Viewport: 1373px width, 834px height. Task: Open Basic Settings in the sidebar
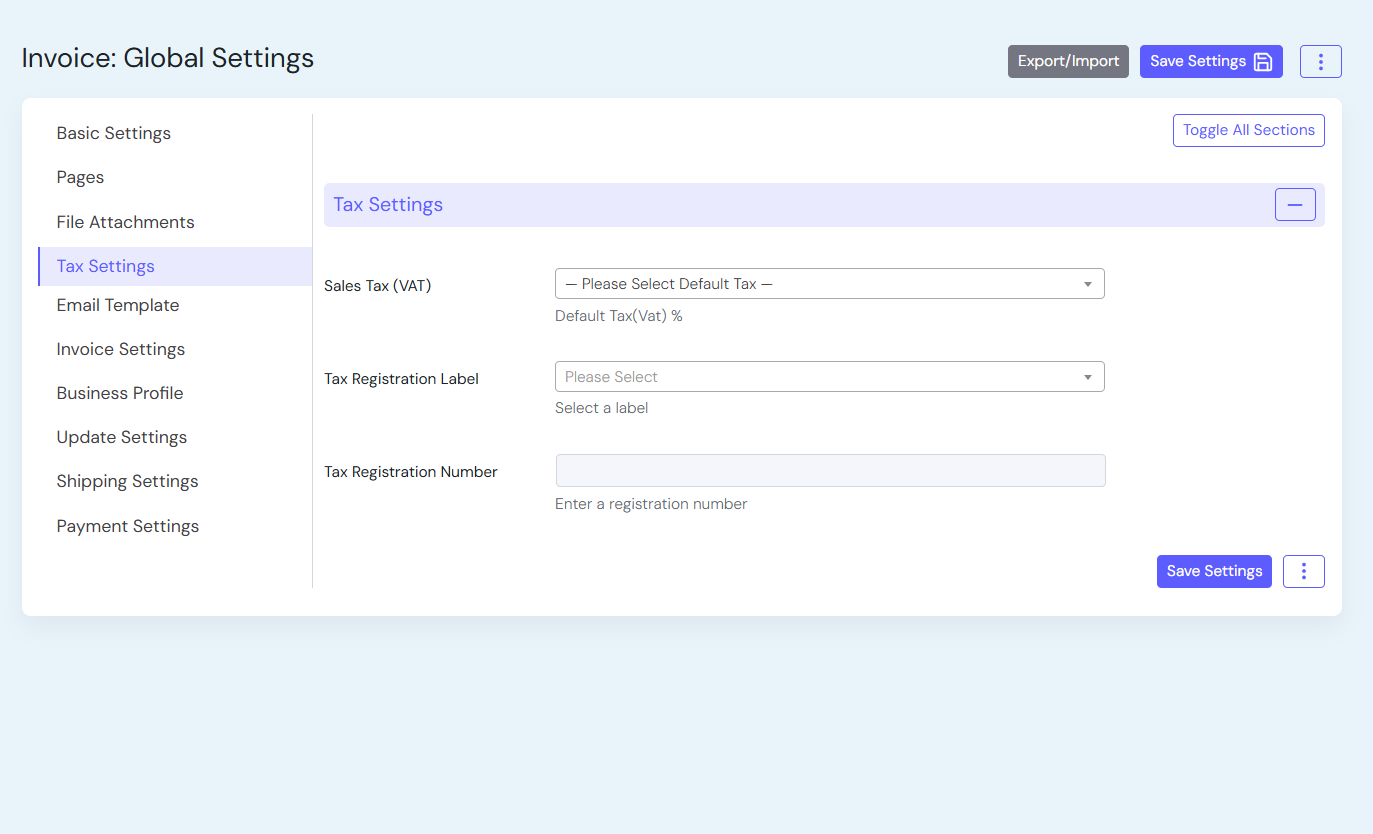click(x=114, y=133)
